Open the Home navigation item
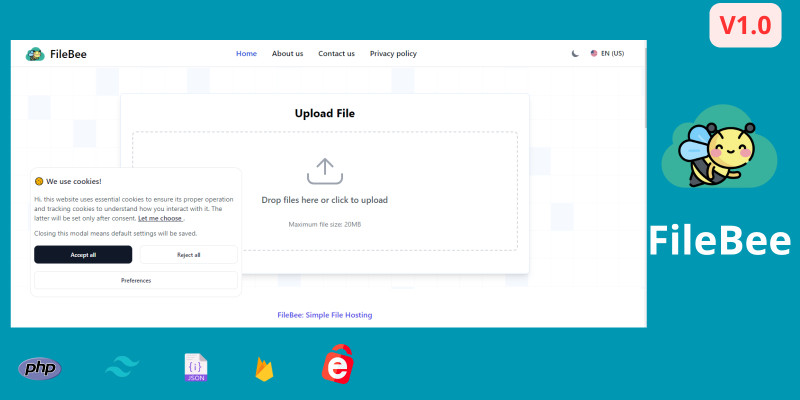 click(x=246, y=54)
